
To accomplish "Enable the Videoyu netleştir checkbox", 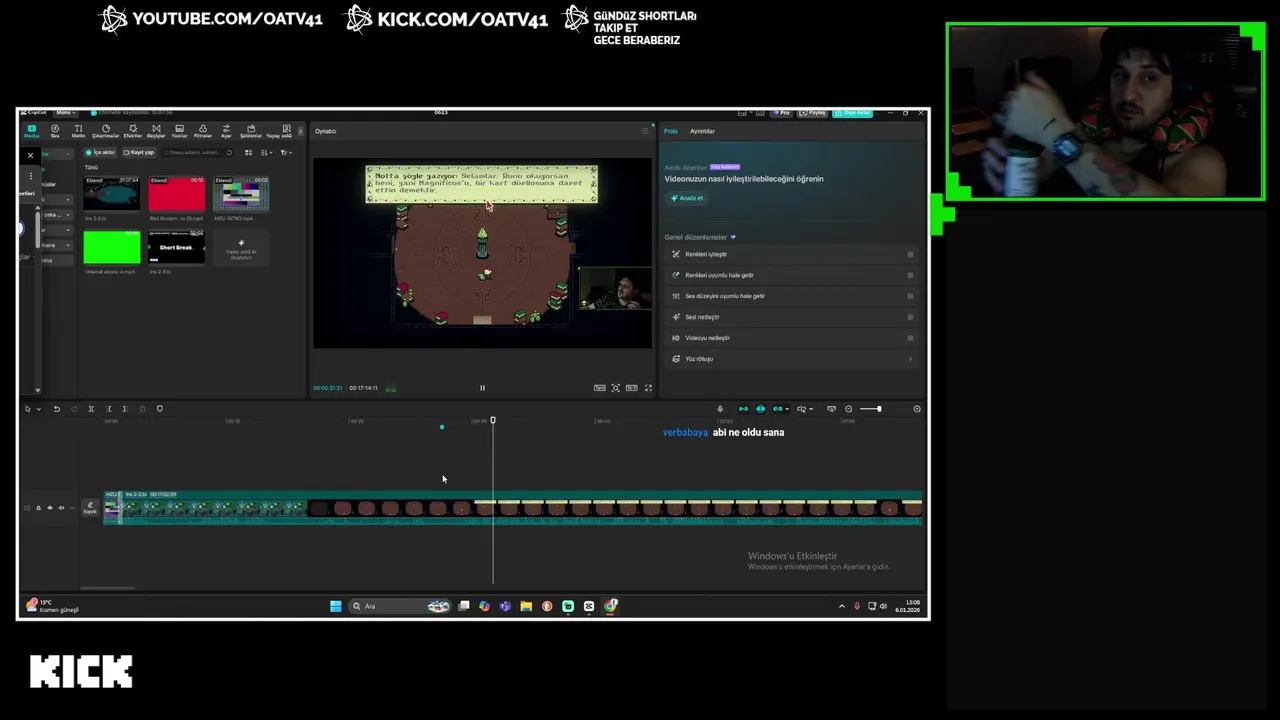I will [910, 338].
